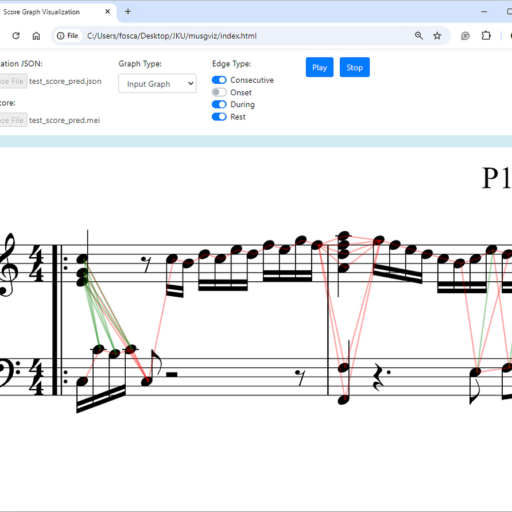Halt playback with the Stop button
The image size is (512, 512).
tap(354, 67)
